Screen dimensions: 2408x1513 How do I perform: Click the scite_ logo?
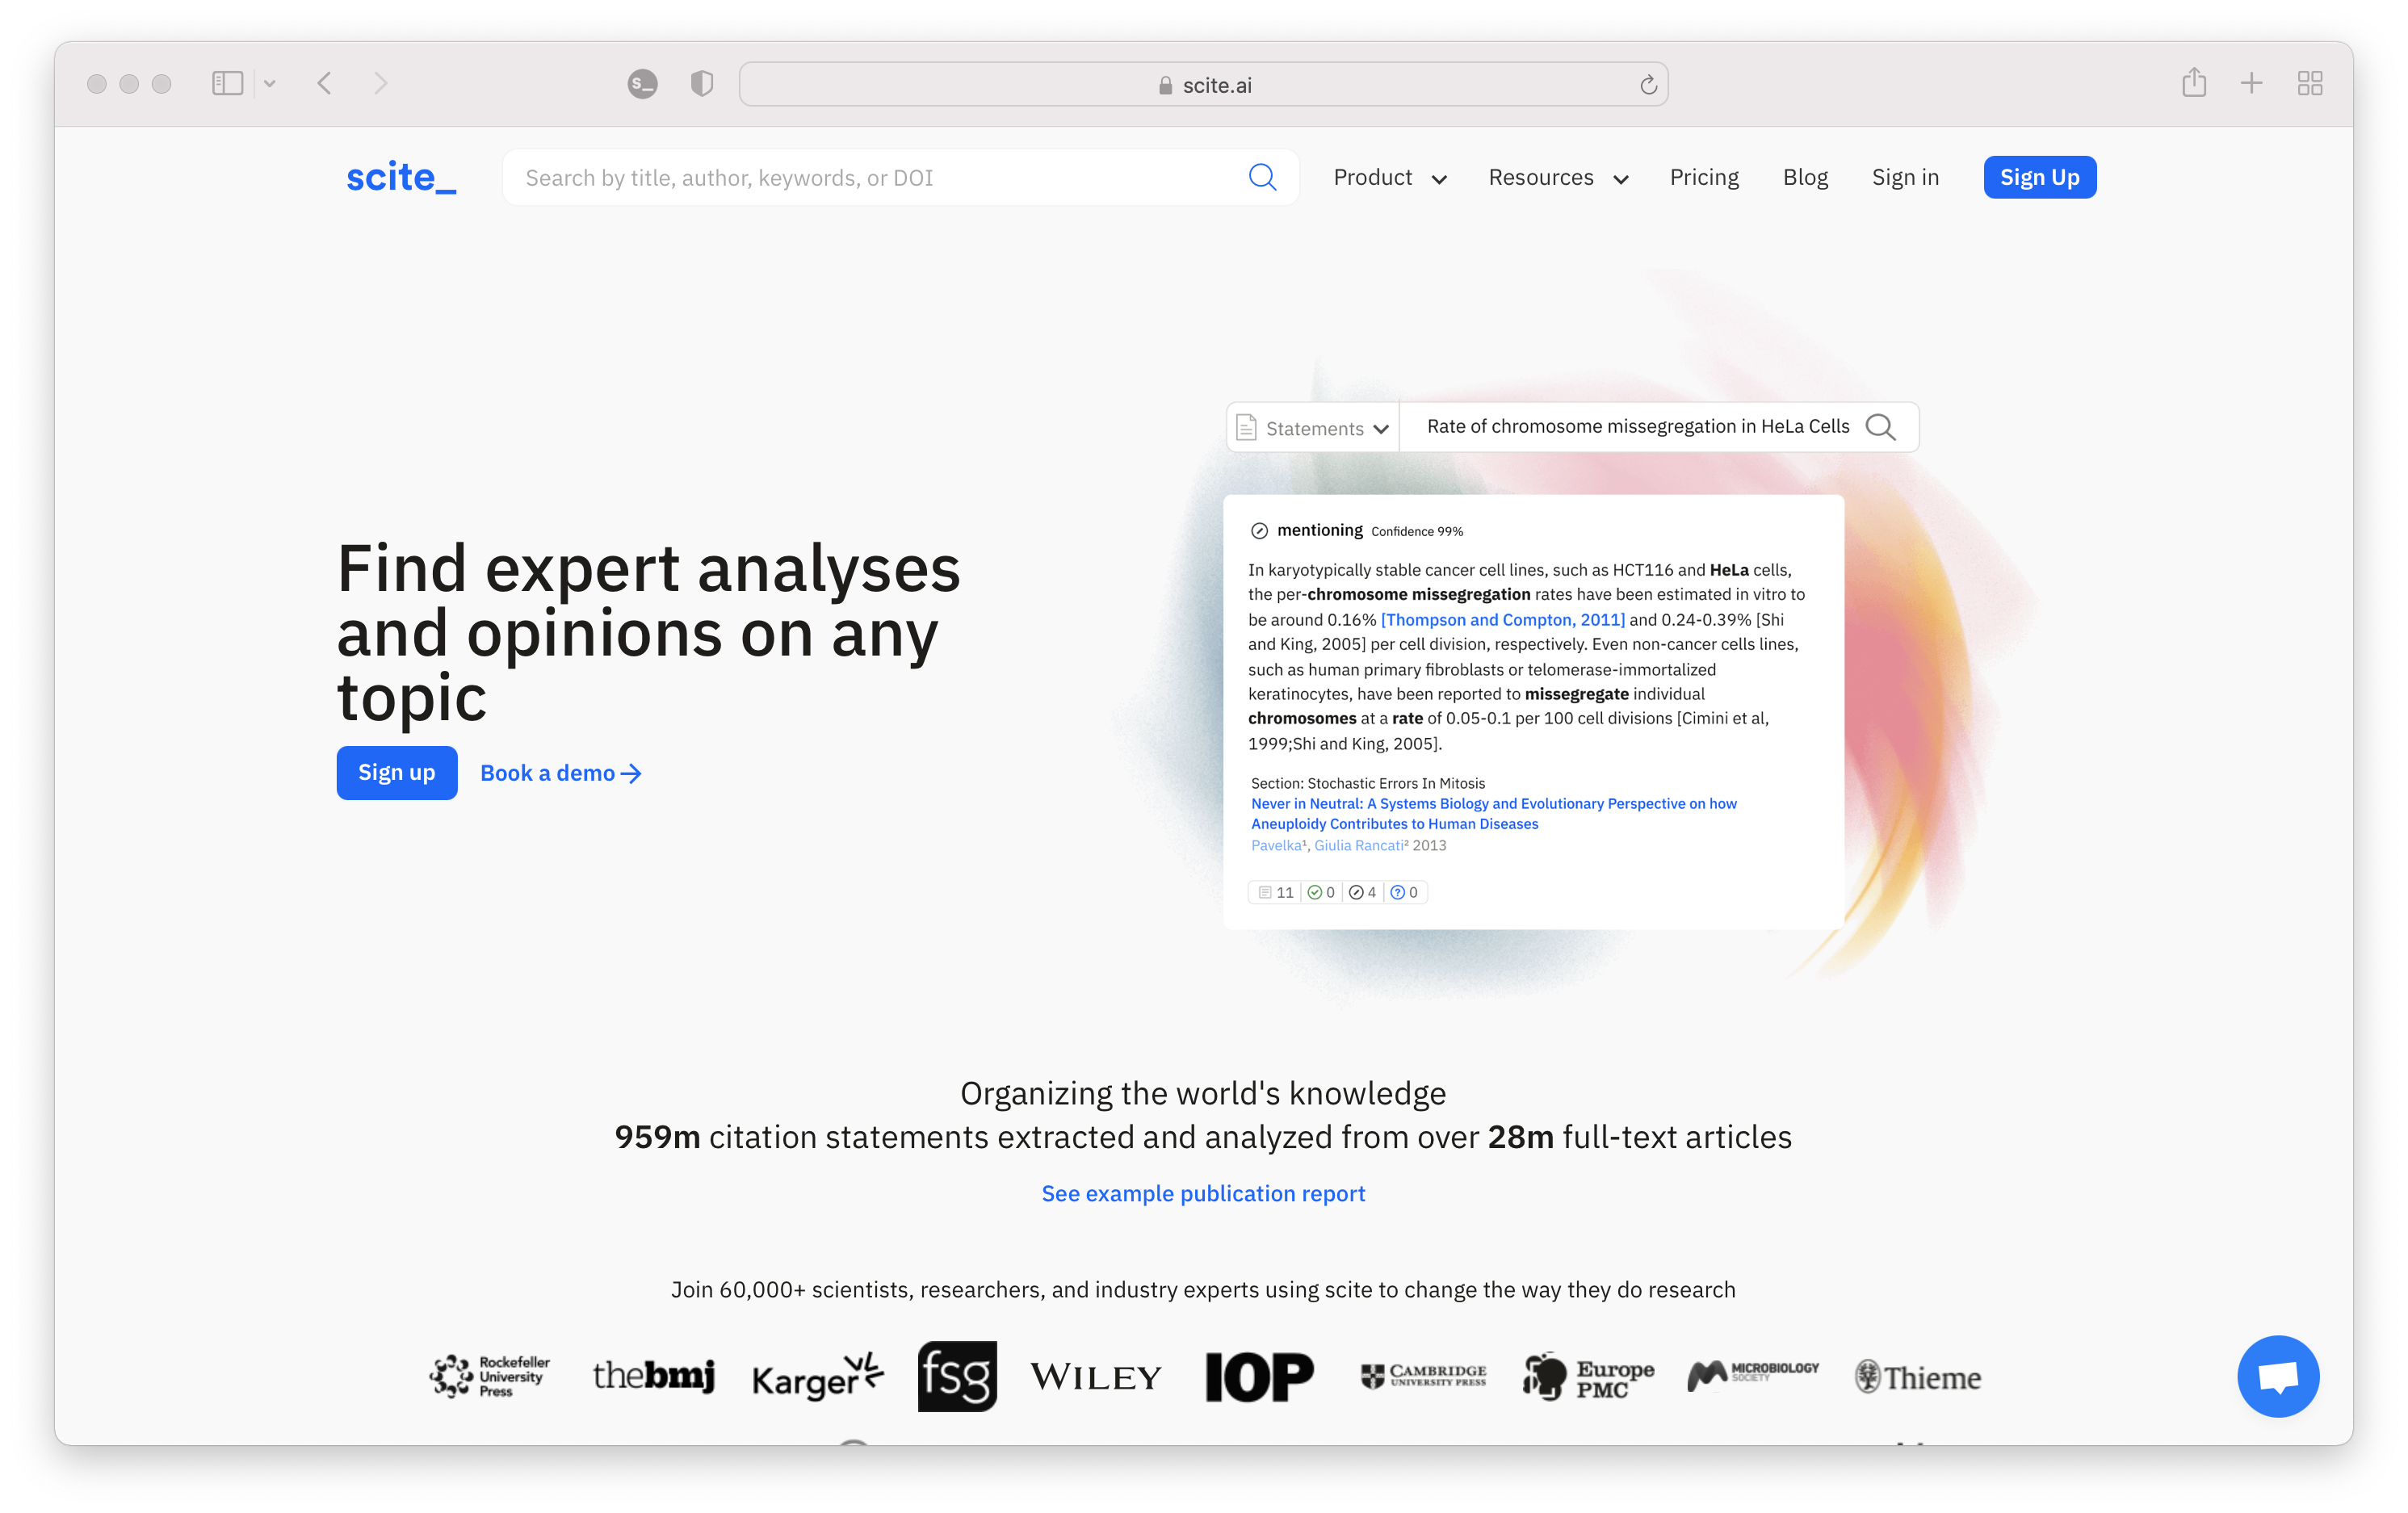(x=401, y=177)
